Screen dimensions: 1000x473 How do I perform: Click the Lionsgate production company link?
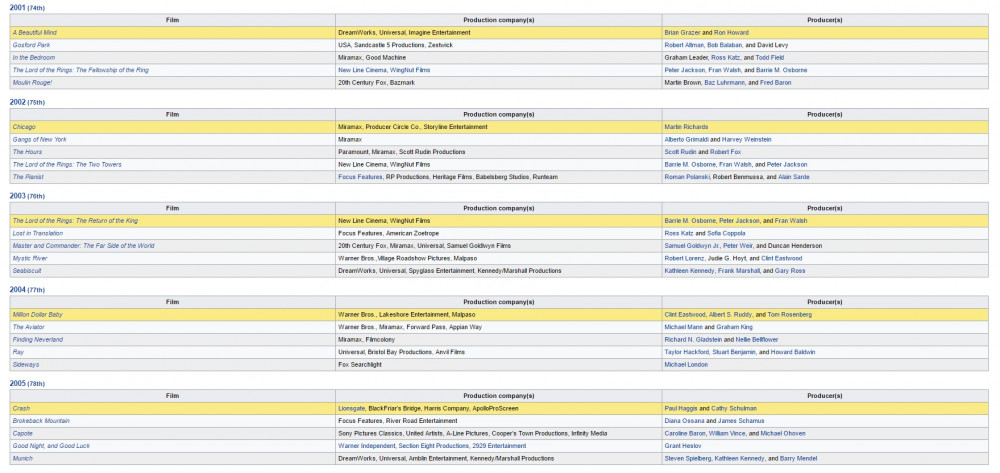352,408
